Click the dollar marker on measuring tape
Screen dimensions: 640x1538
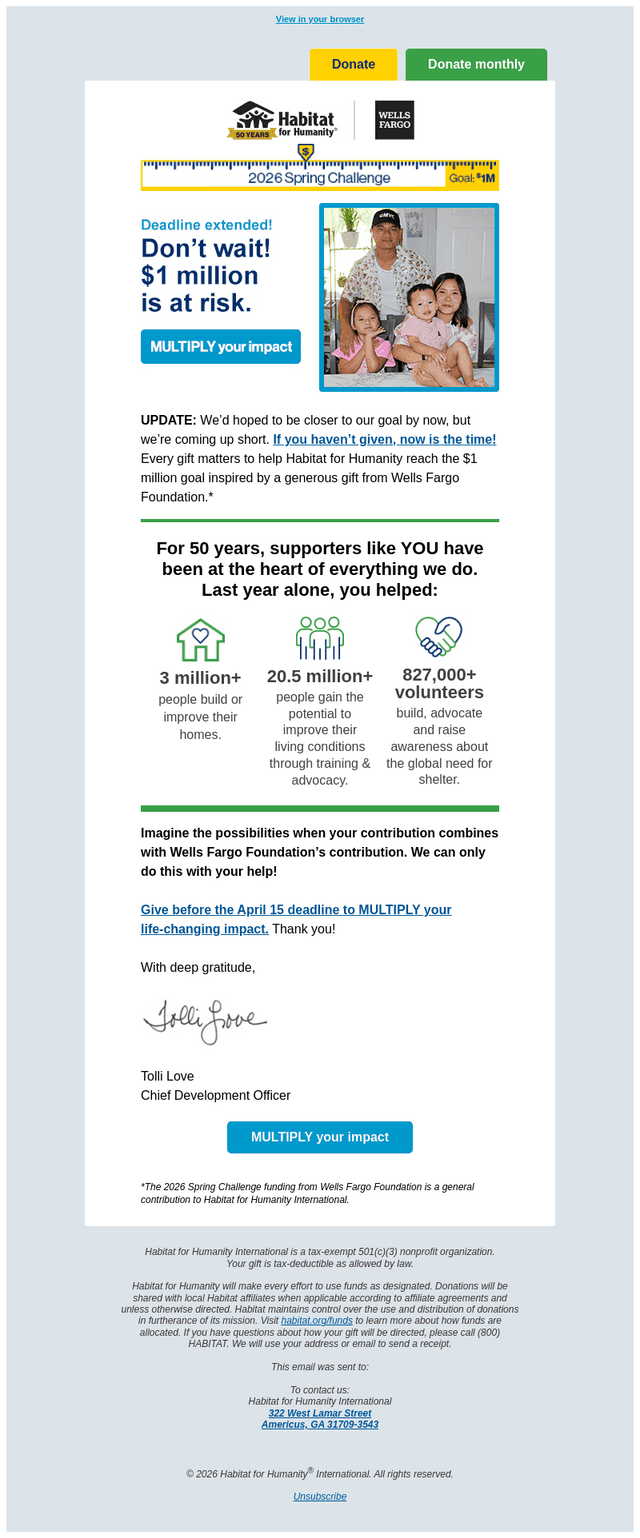click(306, 153)
